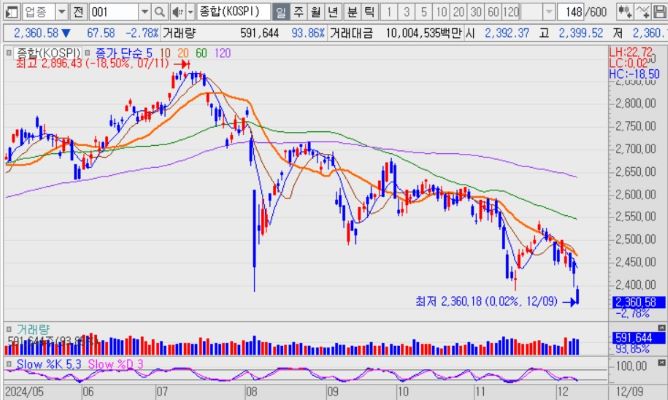Click the 93.86% volume ratio in the info bar

pos(308,33)
